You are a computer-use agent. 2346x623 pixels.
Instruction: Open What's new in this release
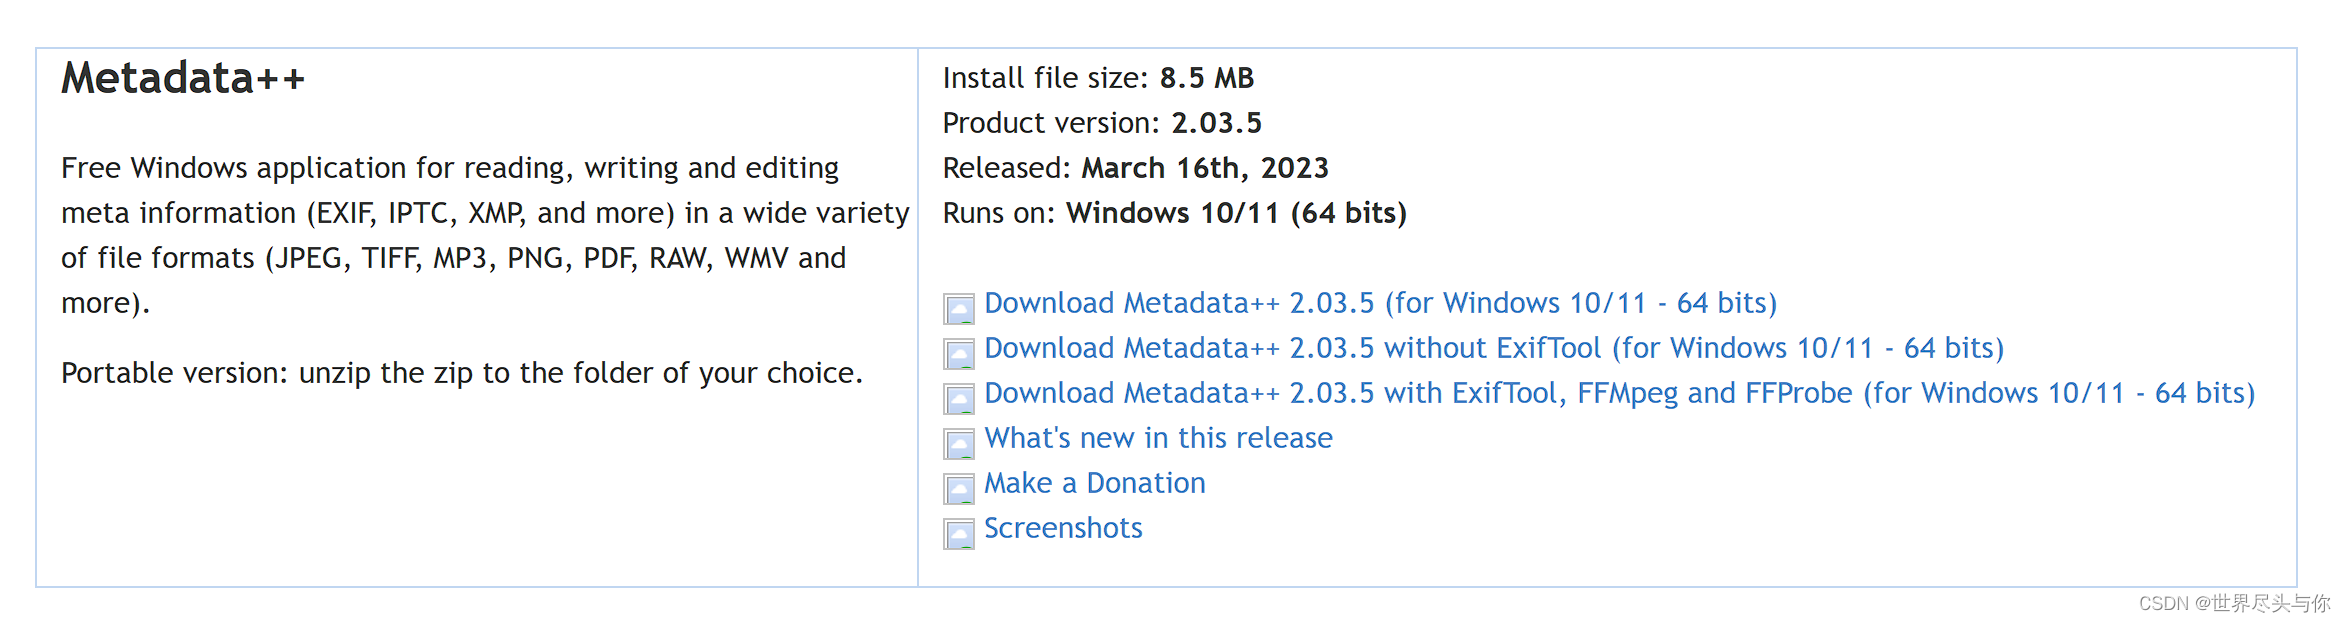coord(1158,438)
